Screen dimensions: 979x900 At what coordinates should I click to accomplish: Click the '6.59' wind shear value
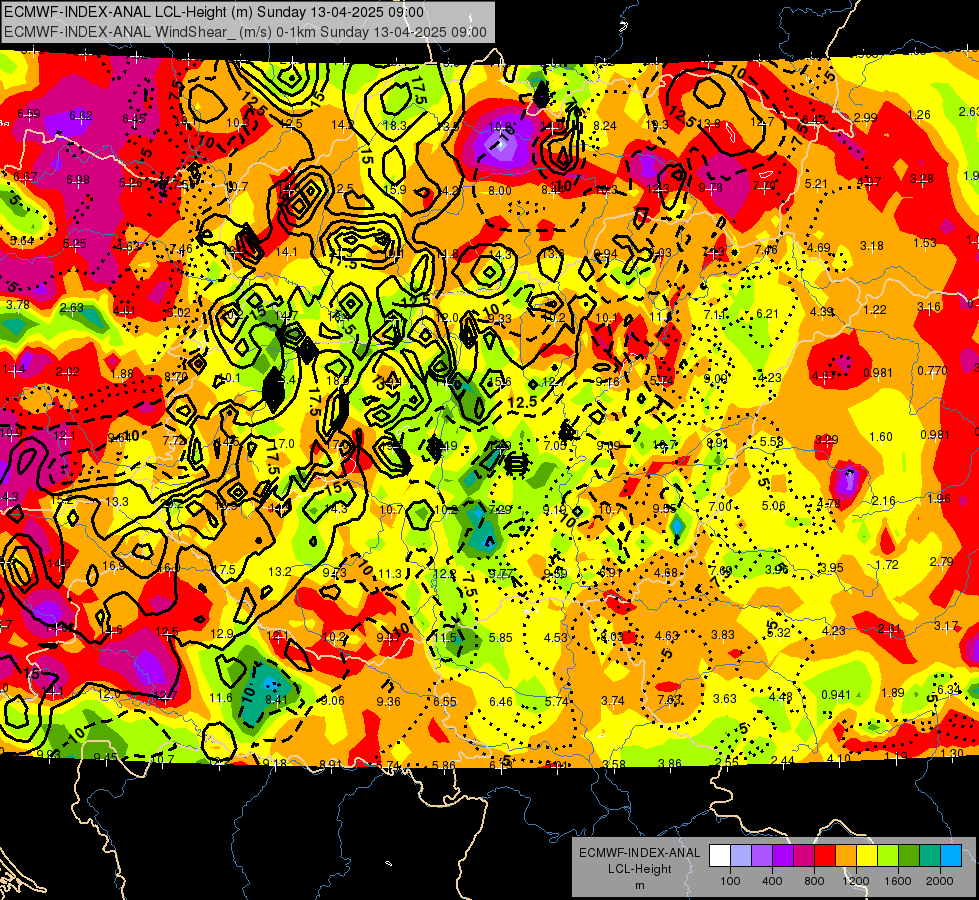coord(29,114)
